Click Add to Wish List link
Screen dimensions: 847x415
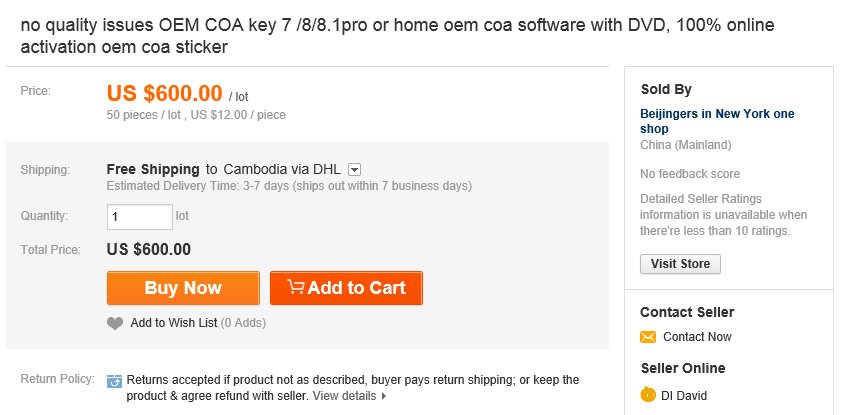(x=173, y=323)
